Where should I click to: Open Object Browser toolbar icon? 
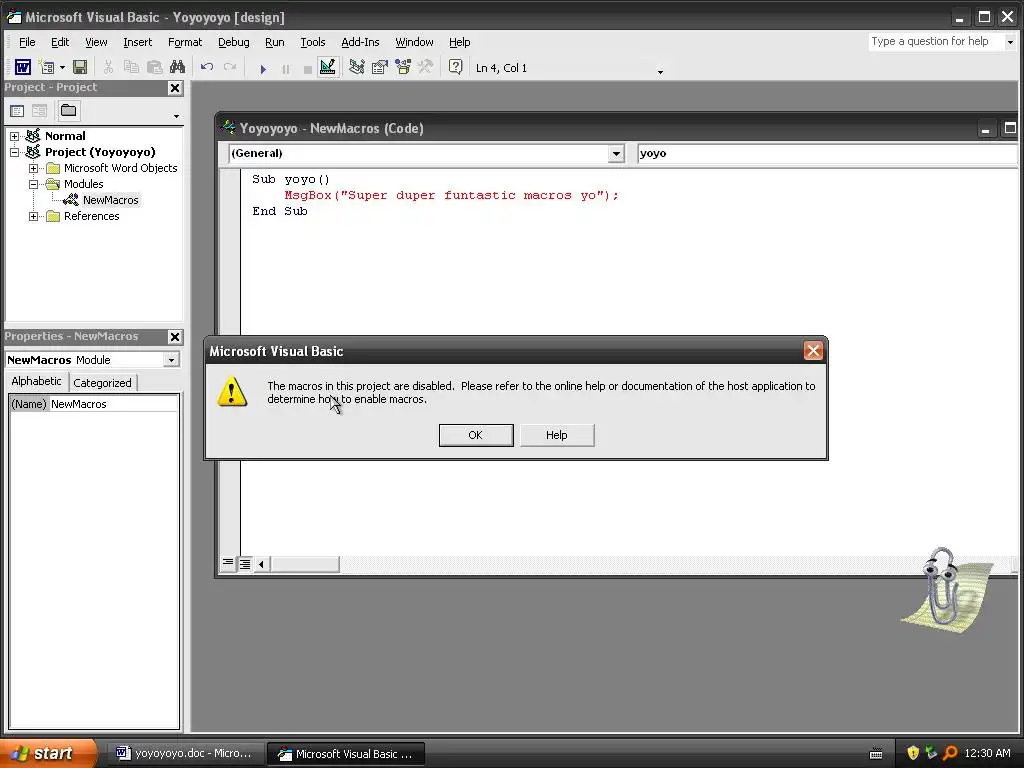click(403, 67)
